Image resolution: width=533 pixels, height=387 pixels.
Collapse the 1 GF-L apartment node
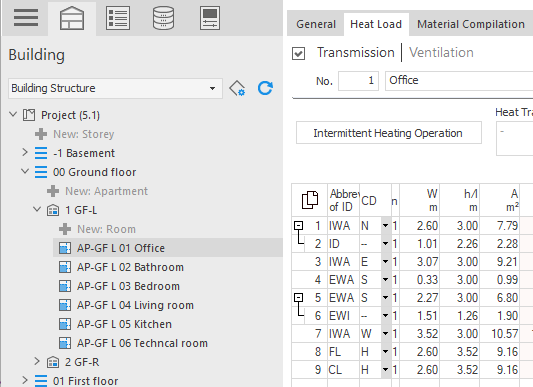pyautogui.click(x=37, y=209)
